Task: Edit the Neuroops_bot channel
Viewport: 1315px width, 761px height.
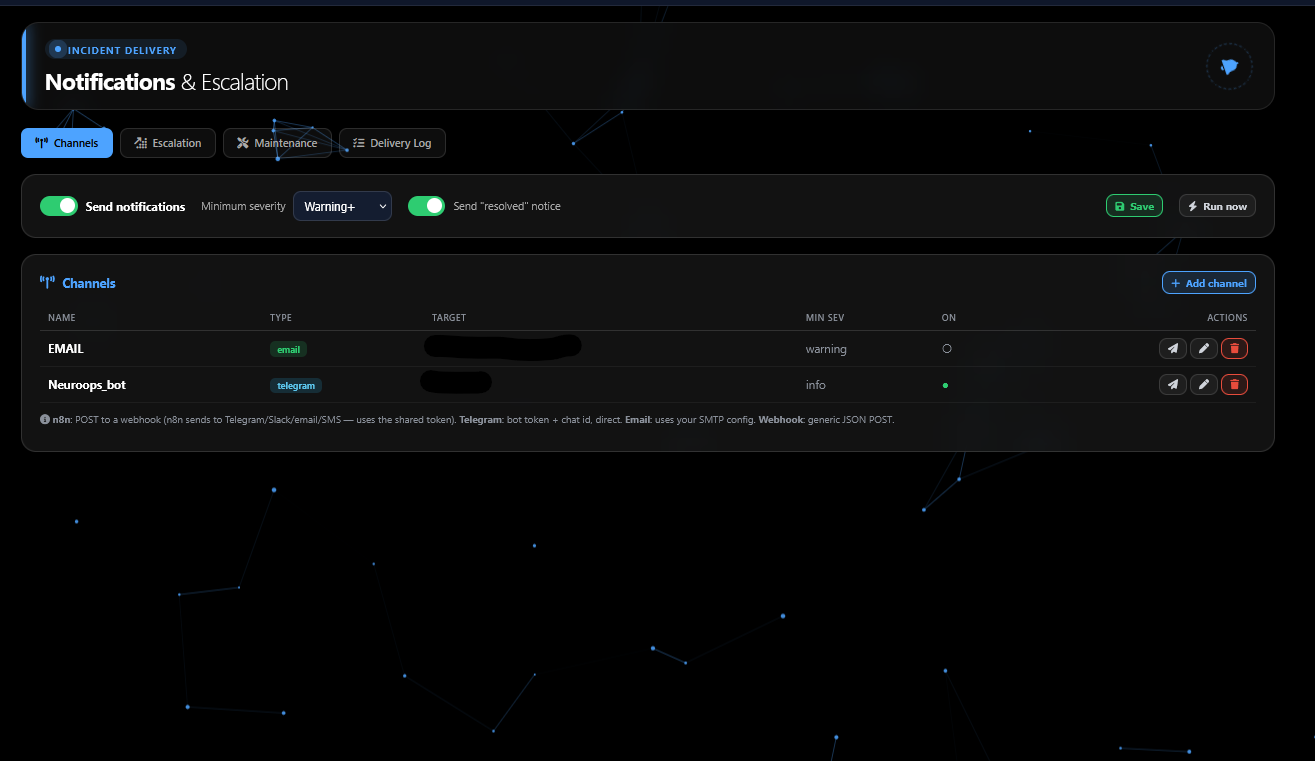Action: pos(1204,385)
